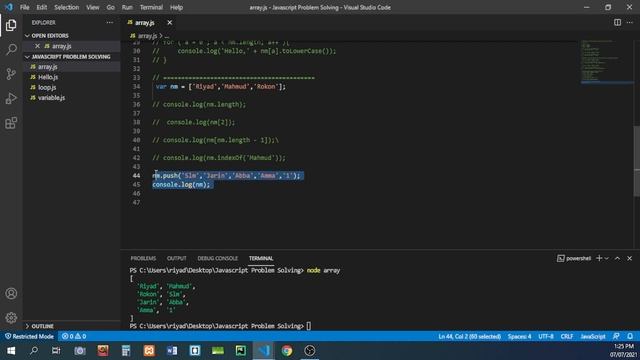Open Windows taskbar search
This screenshot has height=360, width=640.
(34, 351)
